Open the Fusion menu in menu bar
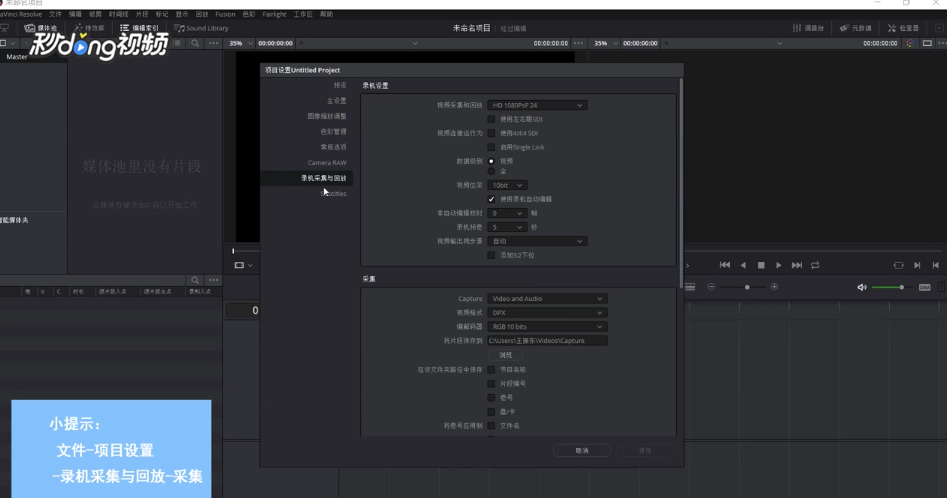The width and height of the screenshot is (947, 498). [225, 14]
